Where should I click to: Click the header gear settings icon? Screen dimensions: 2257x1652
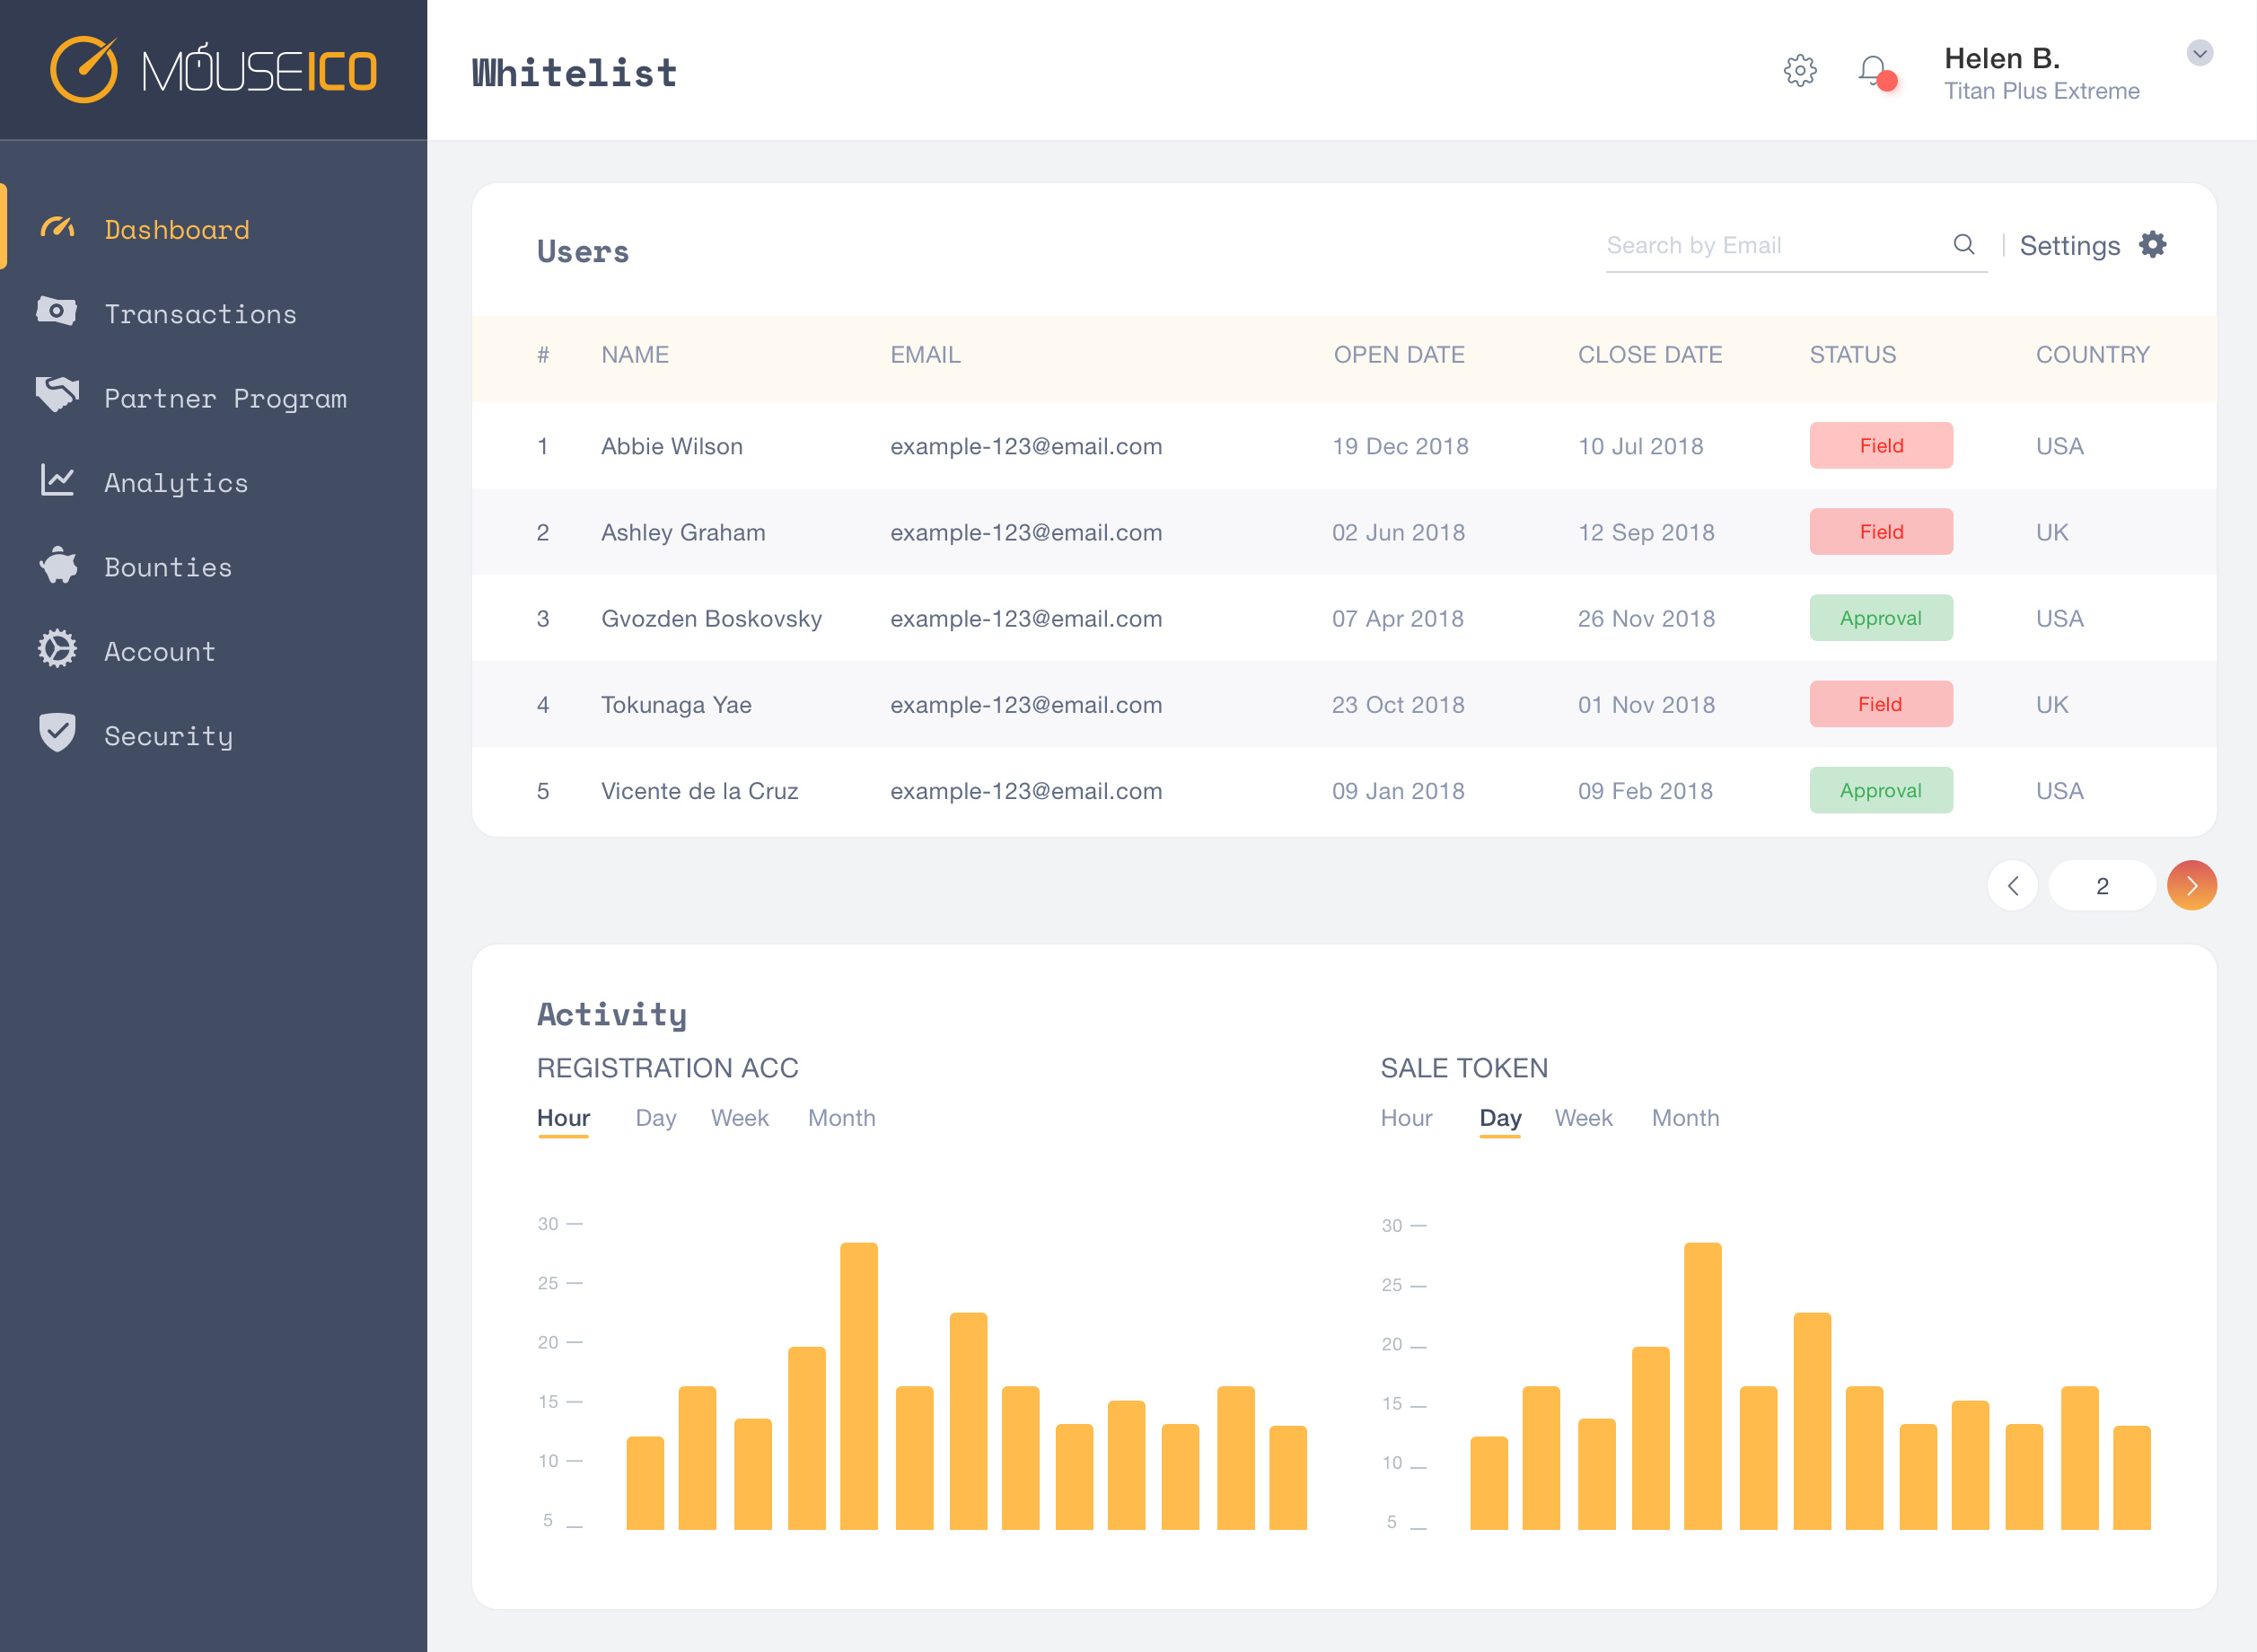point(1799,71)
